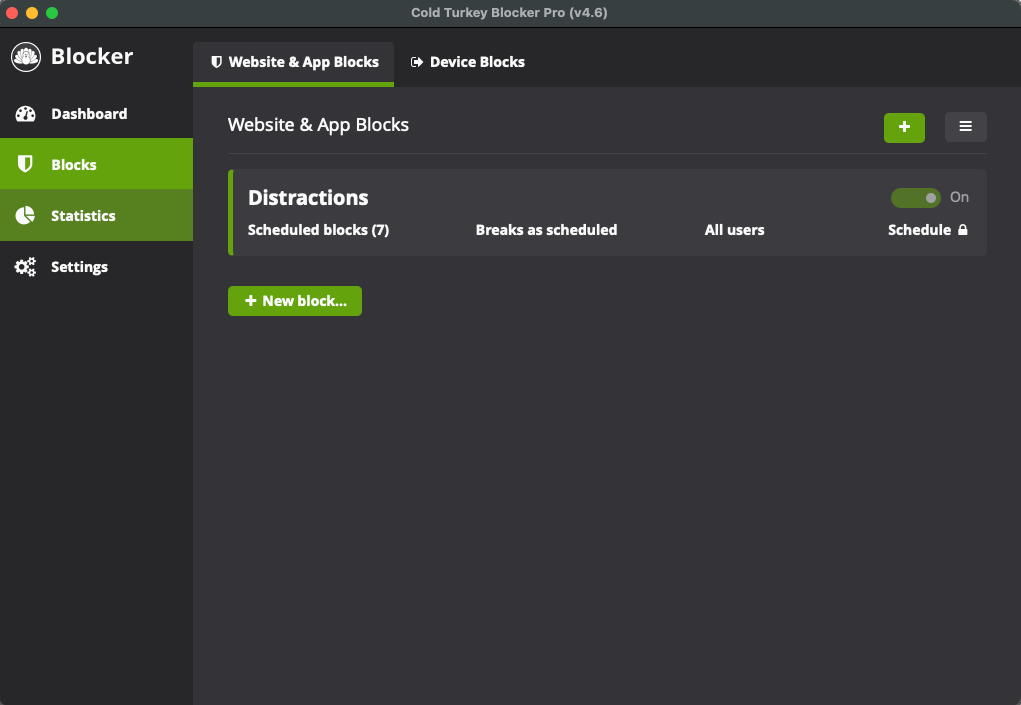Click the lock icon beside Schedule
Image resolution: width=1021 pixels, height=705 pixels.
coord(963,230)
